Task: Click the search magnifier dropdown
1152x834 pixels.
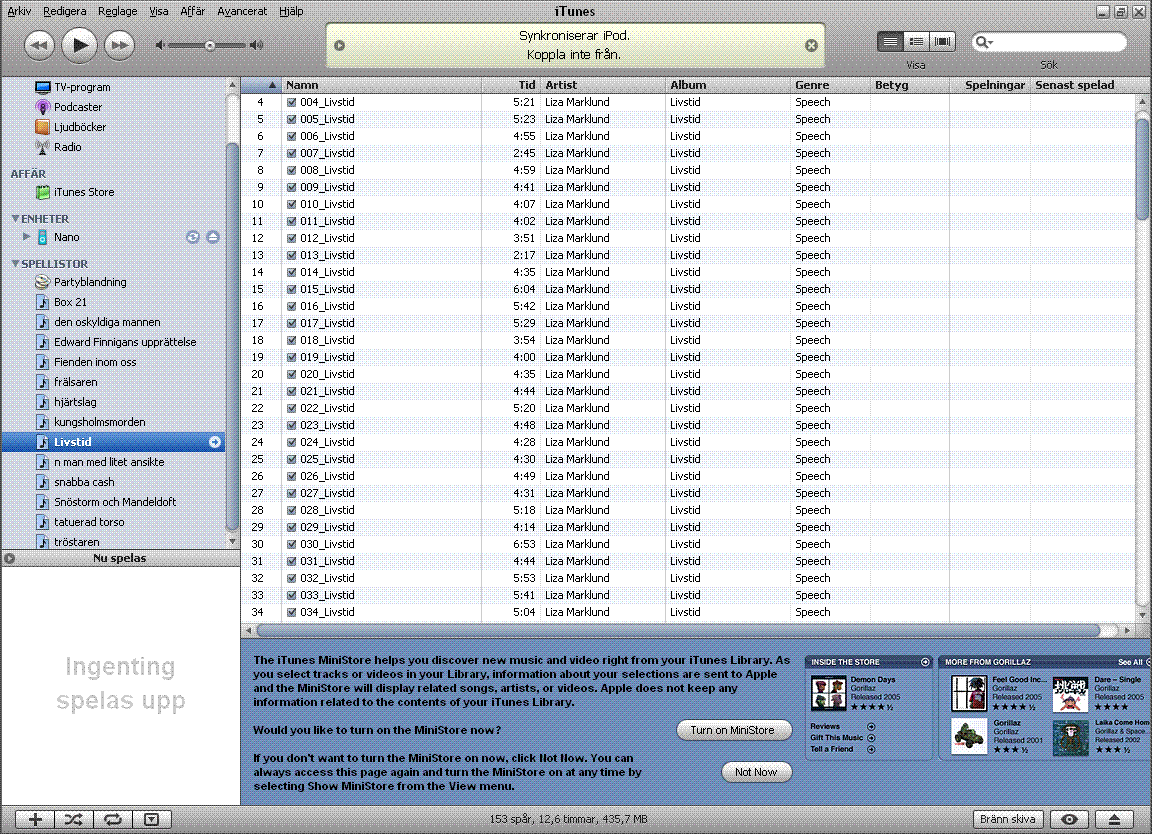Action: click(984, 43)
